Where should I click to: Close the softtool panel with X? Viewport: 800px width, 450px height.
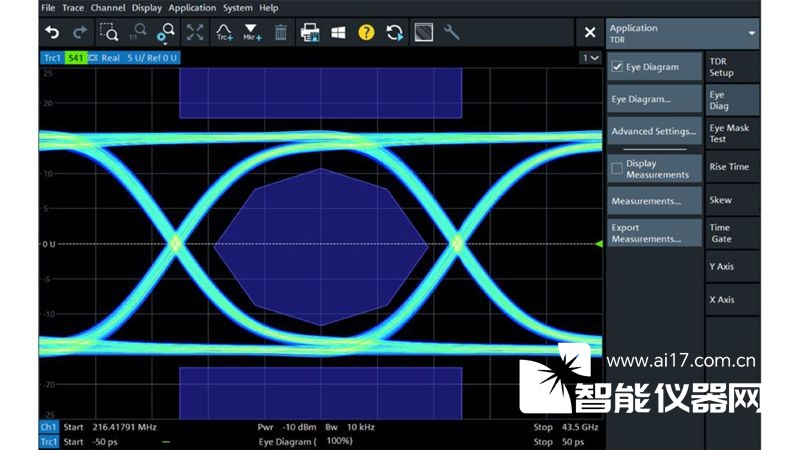(590, 33)
